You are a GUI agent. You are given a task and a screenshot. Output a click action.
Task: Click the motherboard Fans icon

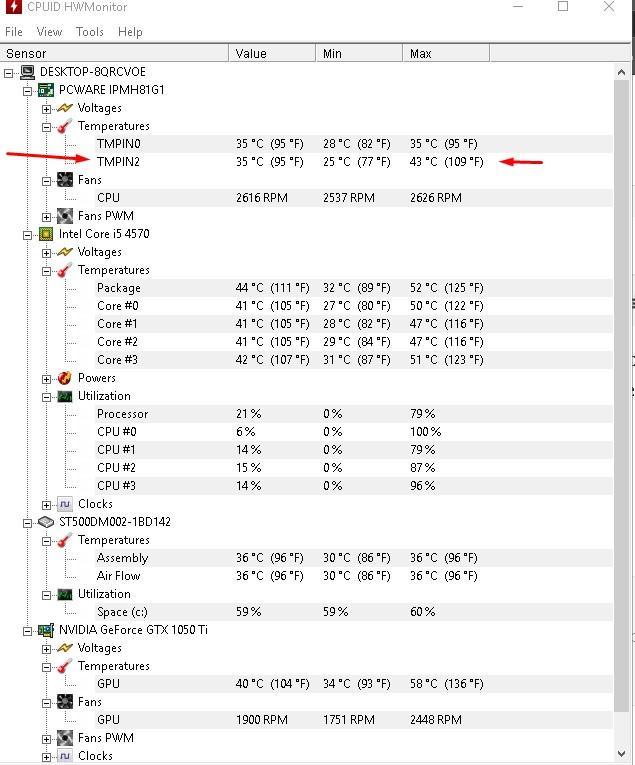pyautogui.click(x=64, y=180)
